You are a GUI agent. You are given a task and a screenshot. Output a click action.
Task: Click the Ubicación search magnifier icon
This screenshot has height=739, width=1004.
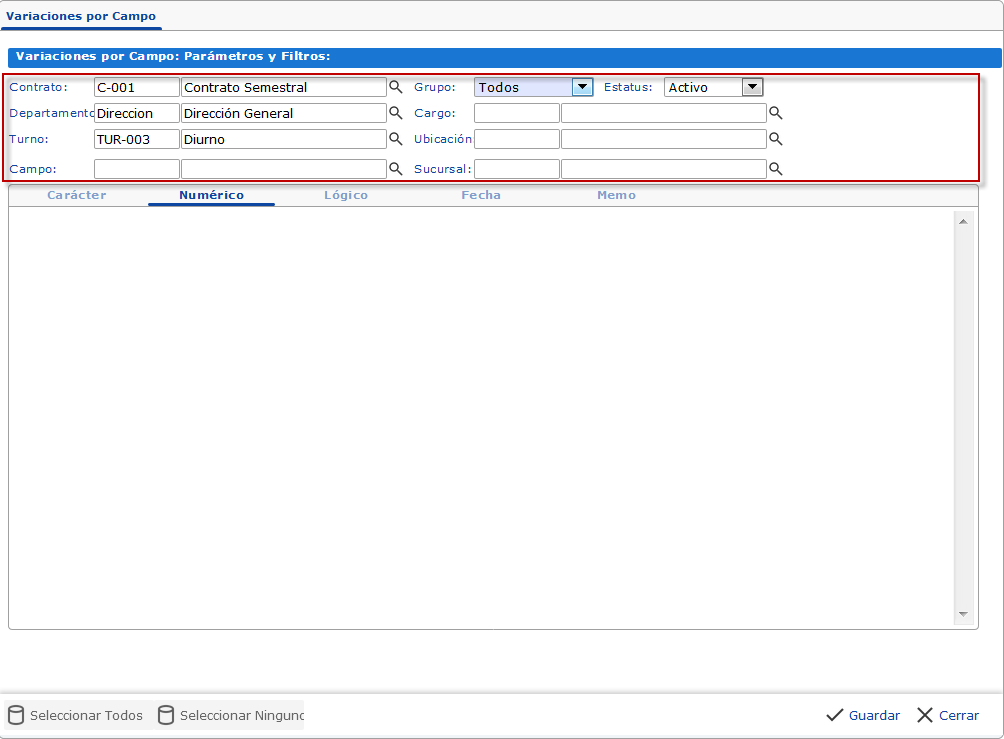point(775,139)
